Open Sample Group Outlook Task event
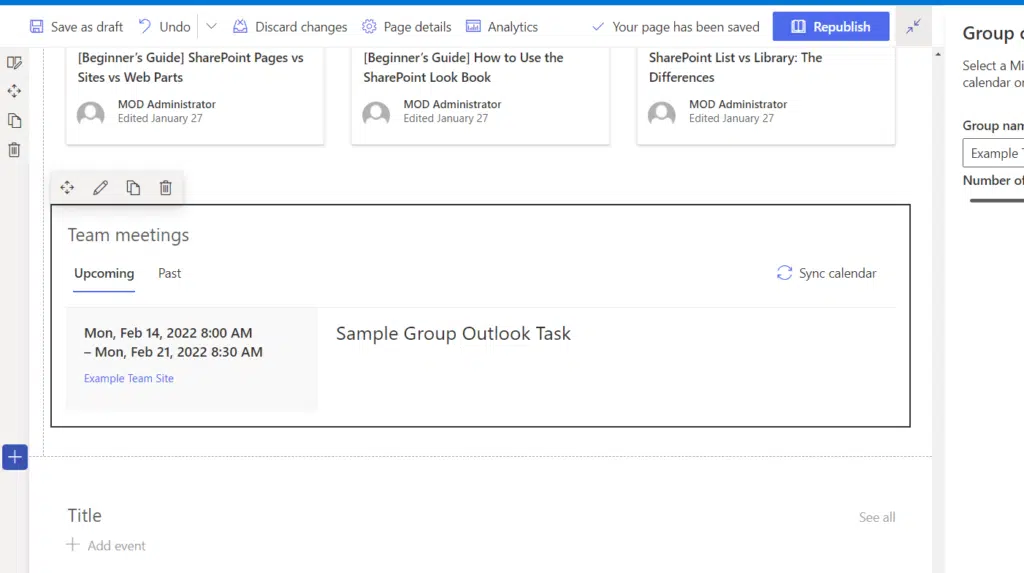 click(453, 333)
